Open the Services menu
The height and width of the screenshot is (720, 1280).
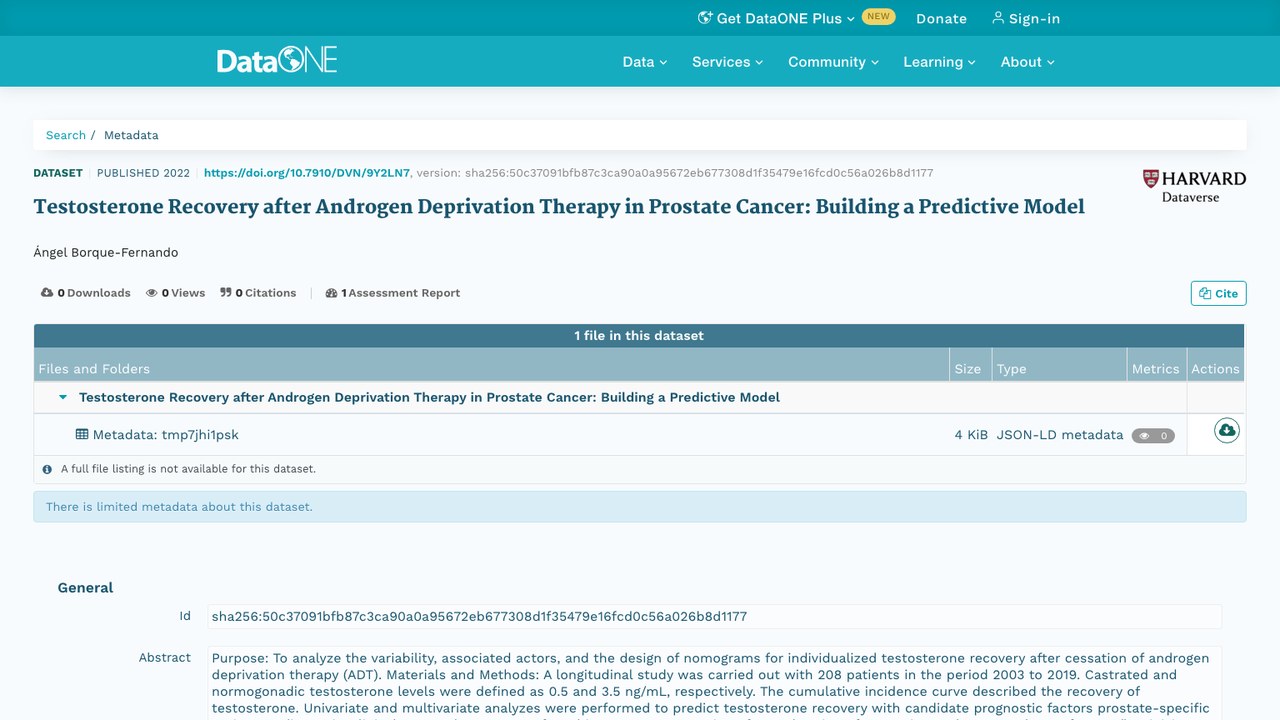click(x=727, y=62)
